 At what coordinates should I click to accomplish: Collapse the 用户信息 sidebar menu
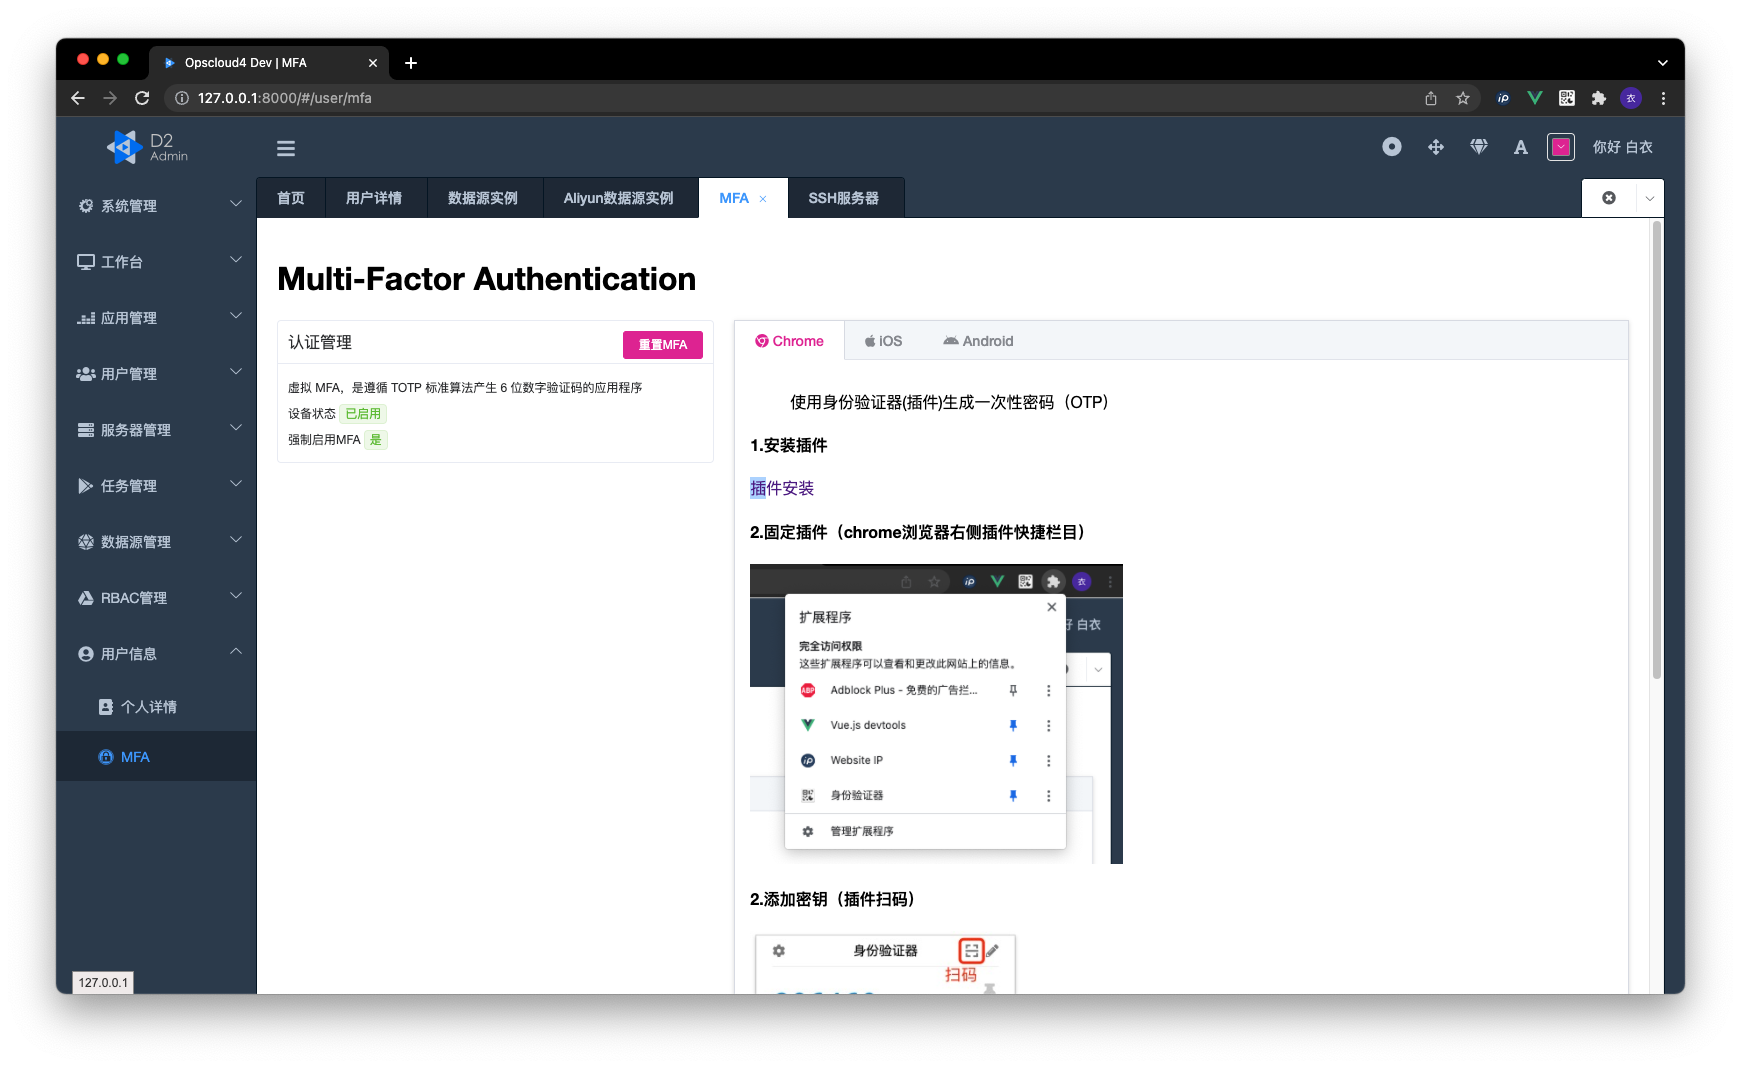coord(156,653)
